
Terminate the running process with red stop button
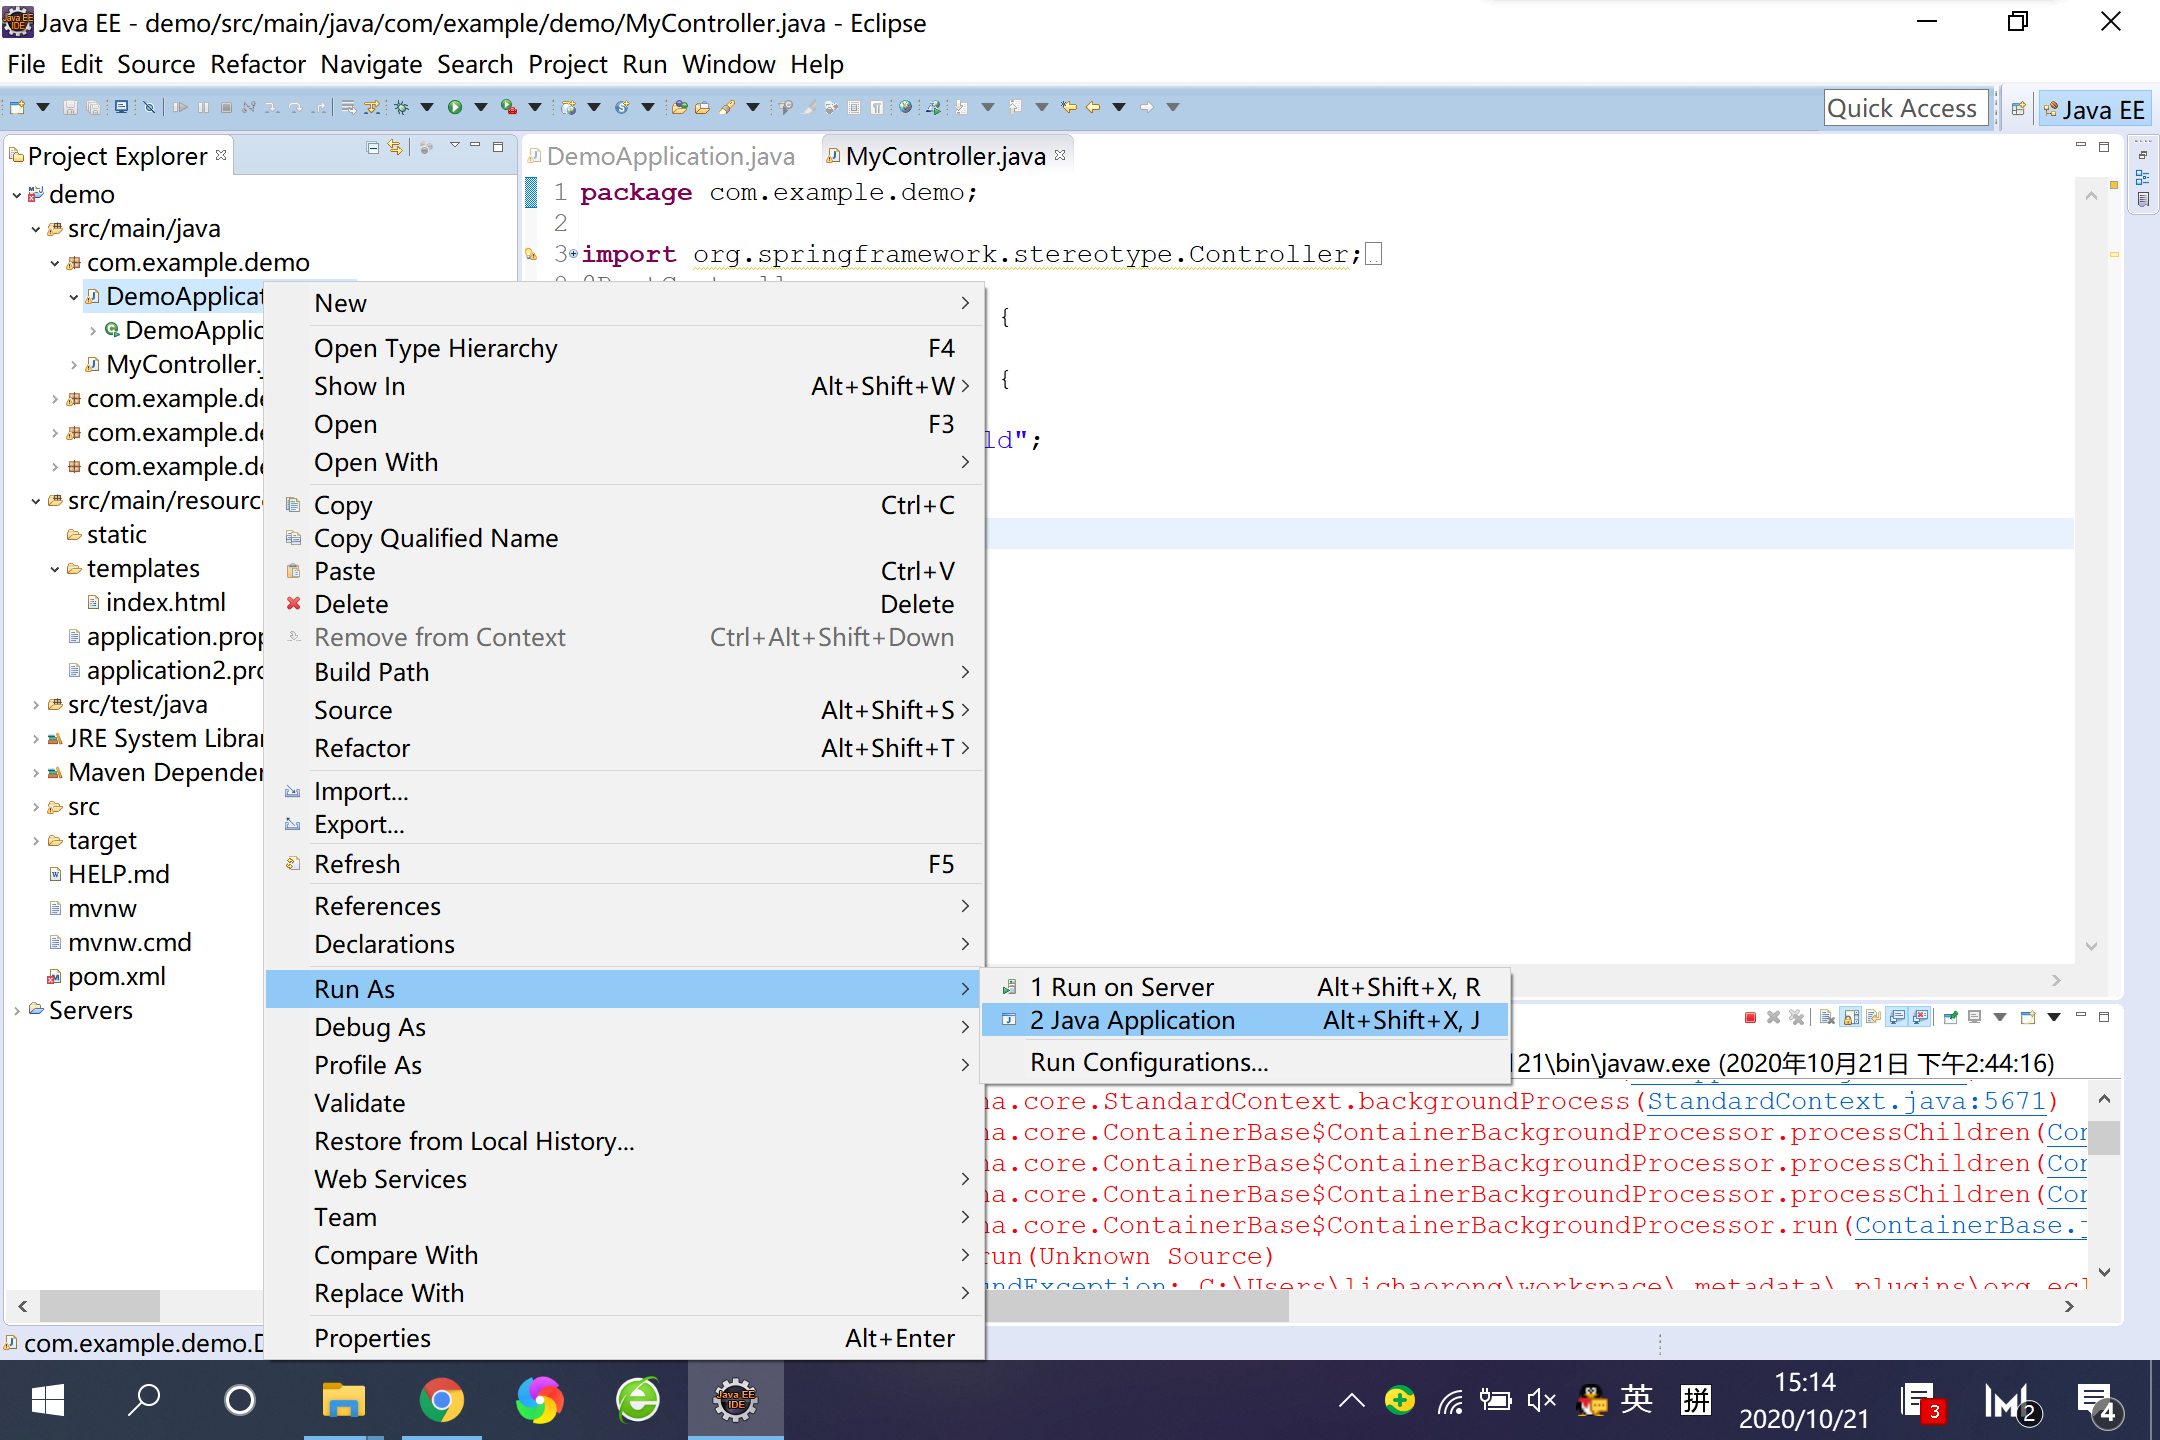click(x=1750, y=1017)
